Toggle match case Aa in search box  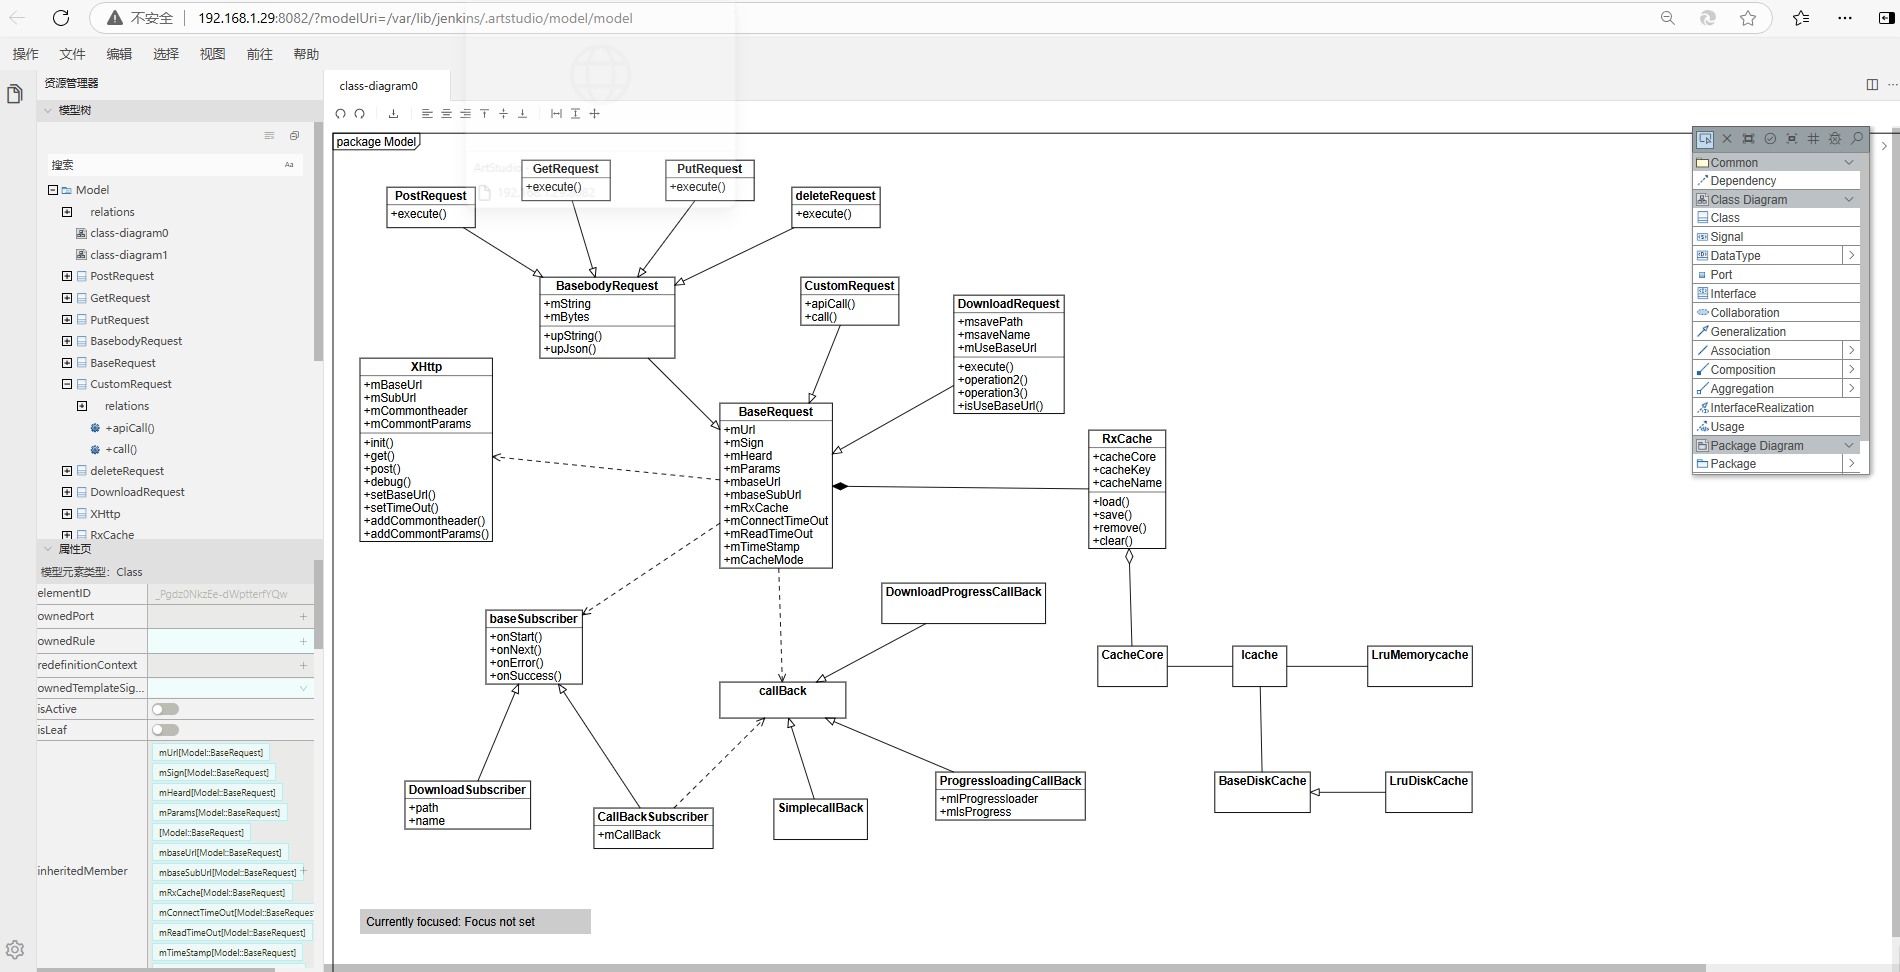click(289, 165)
